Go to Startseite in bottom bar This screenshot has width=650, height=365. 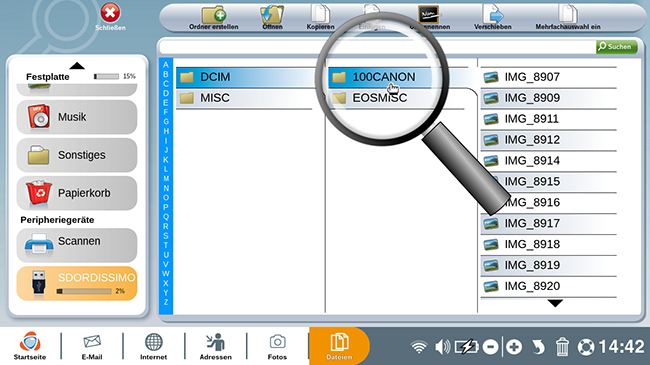30,346
